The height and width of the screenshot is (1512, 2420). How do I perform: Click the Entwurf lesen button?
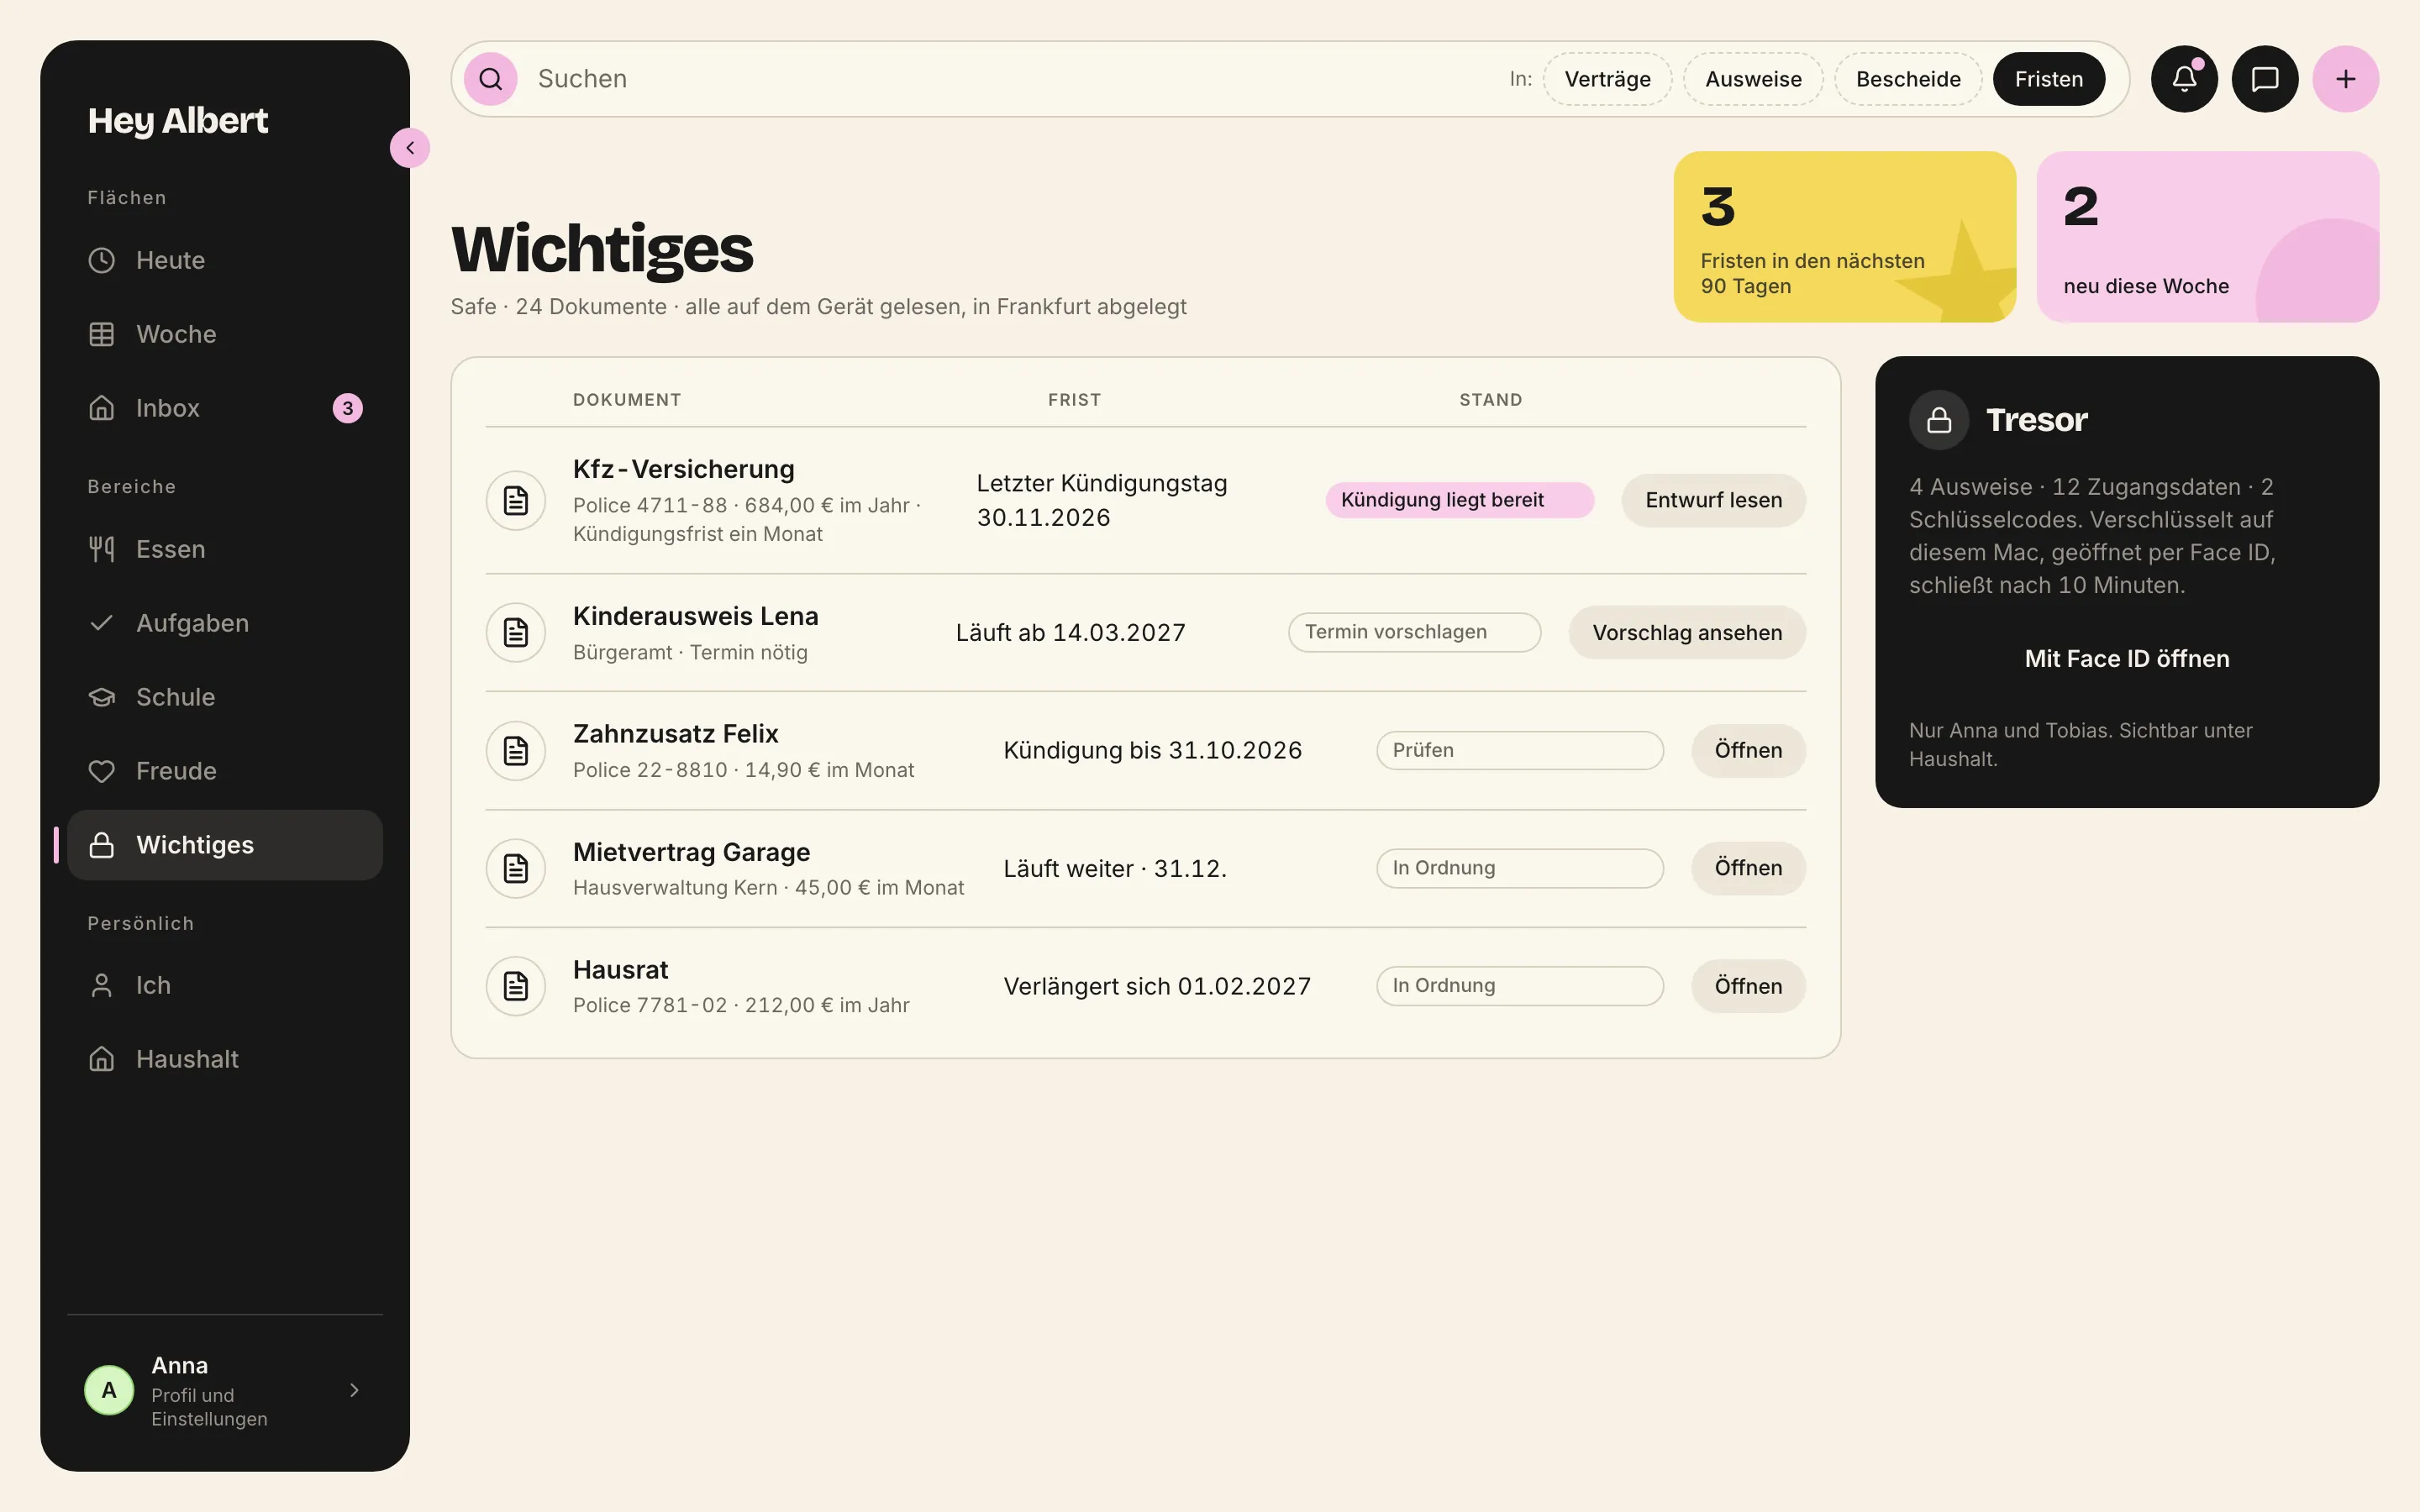[1713, 500]
